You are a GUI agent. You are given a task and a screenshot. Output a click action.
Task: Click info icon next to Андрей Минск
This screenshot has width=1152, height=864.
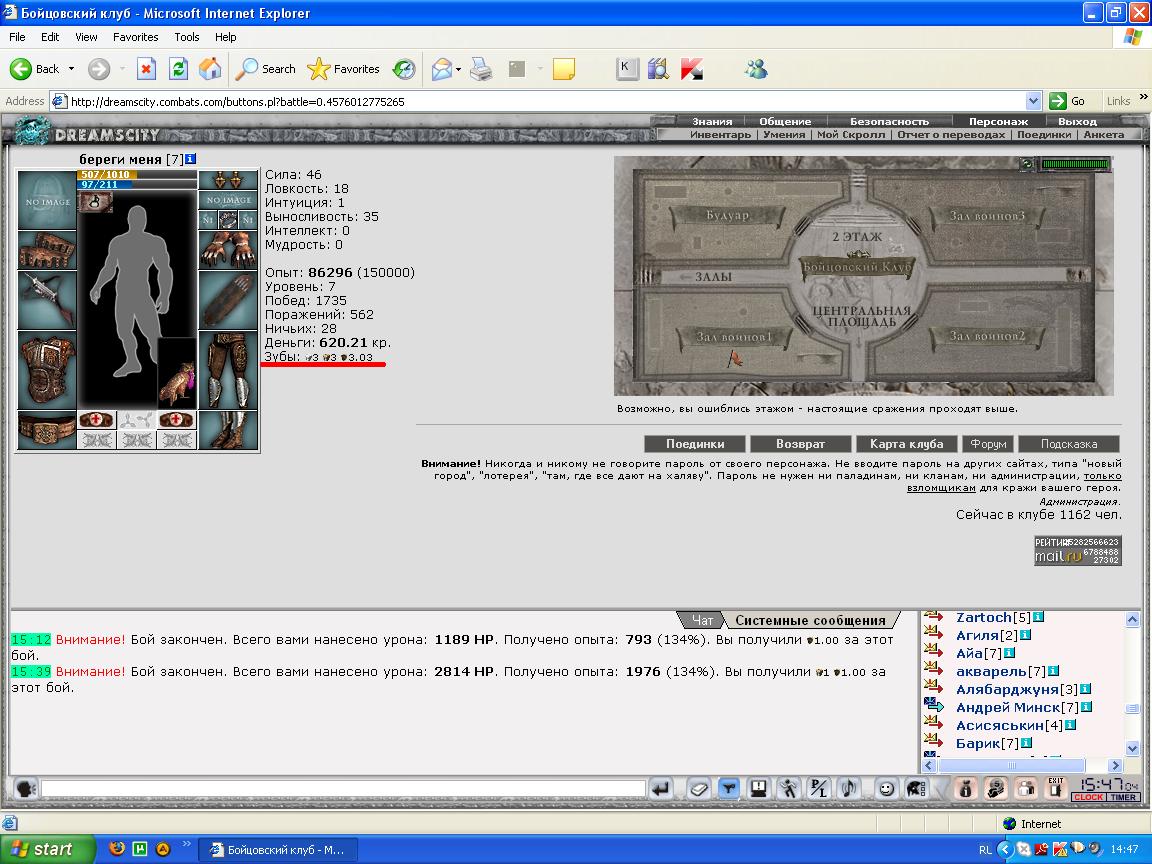coord(1086,707)
